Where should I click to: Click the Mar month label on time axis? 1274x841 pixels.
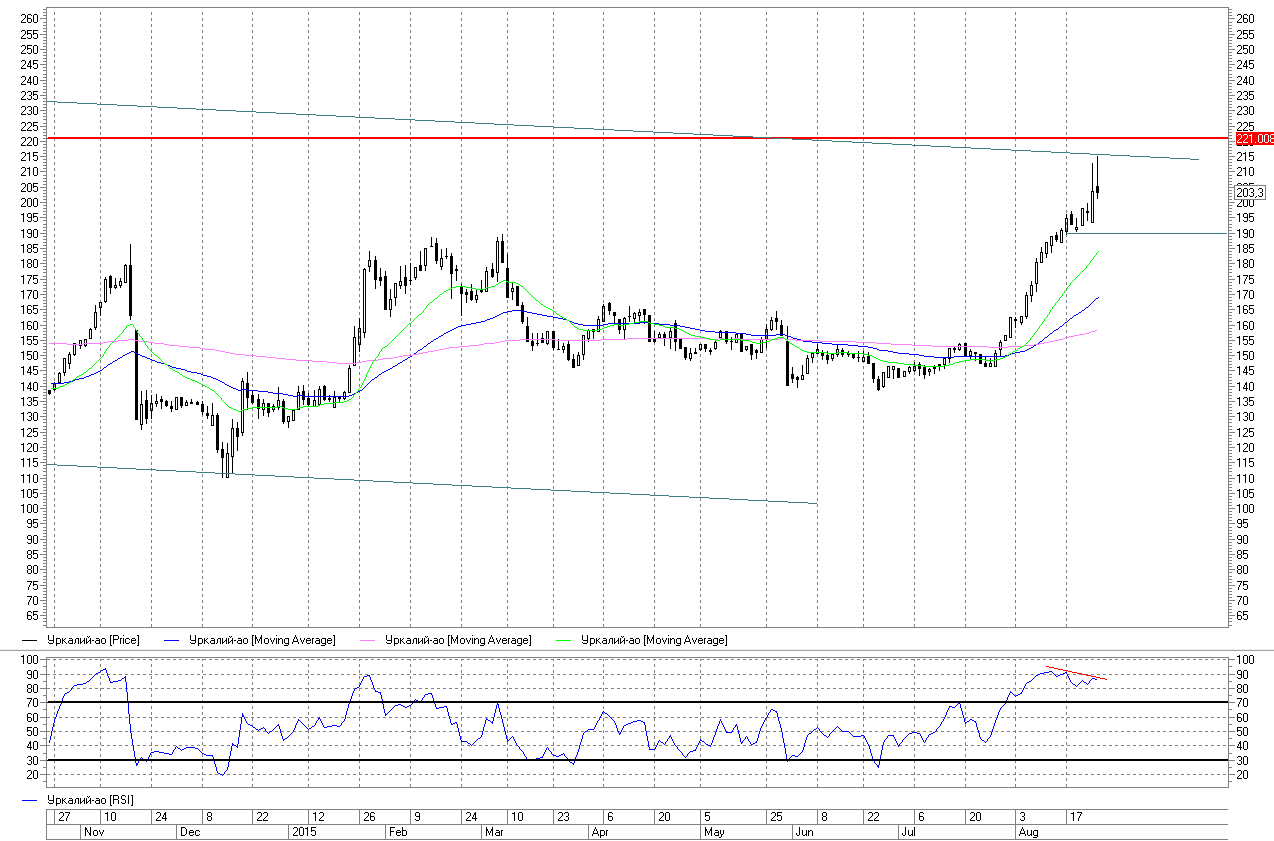point(494,832)
